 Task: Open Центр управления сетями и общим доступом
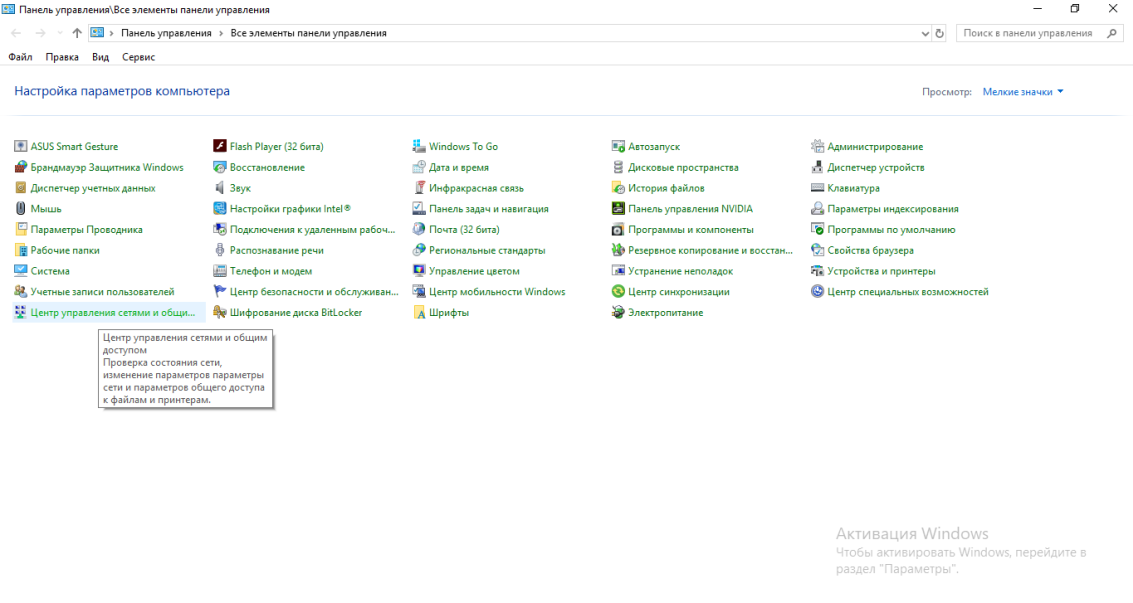click(x=114, y=313)
